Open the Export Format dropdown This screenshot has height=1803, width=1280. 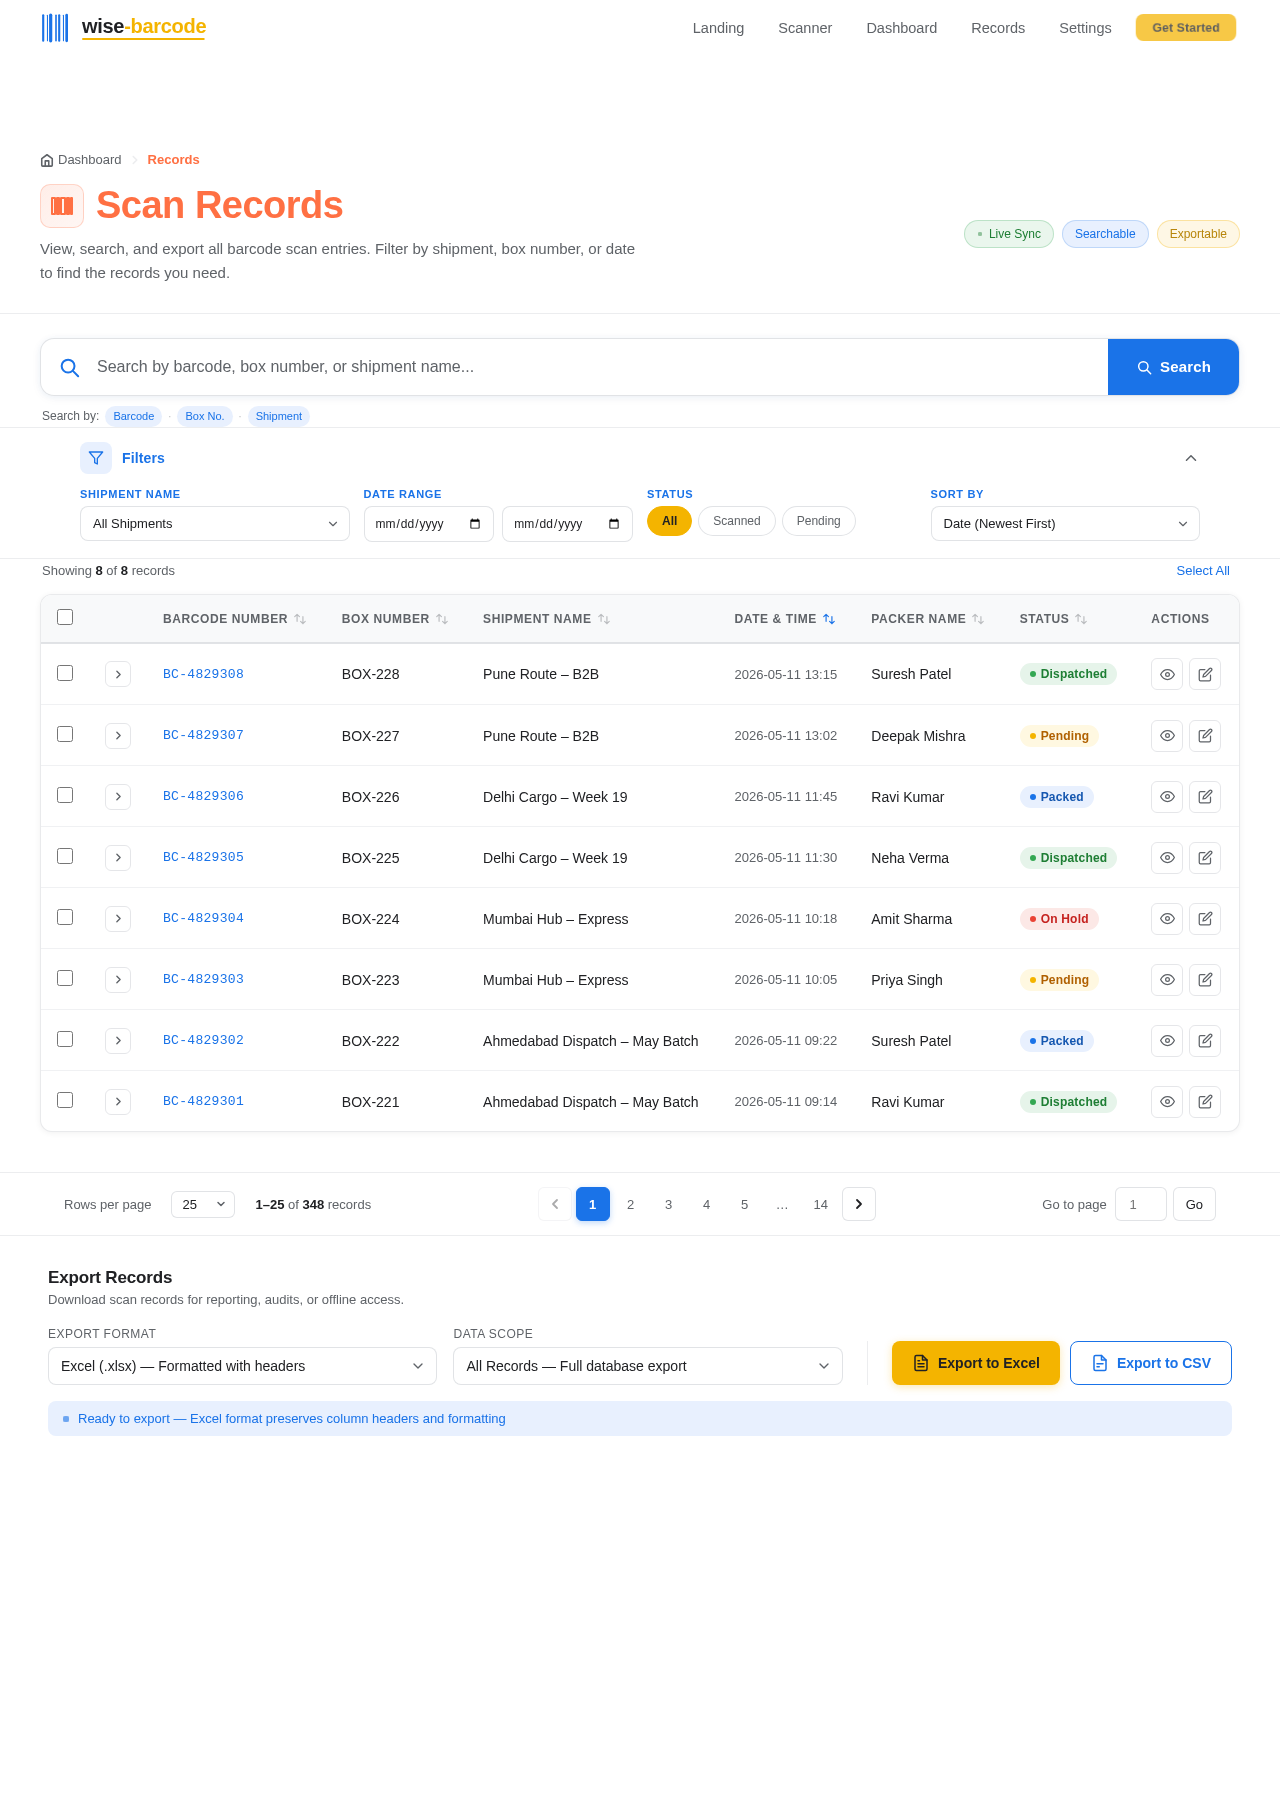pyautogui.click(x=242, y=1366)
